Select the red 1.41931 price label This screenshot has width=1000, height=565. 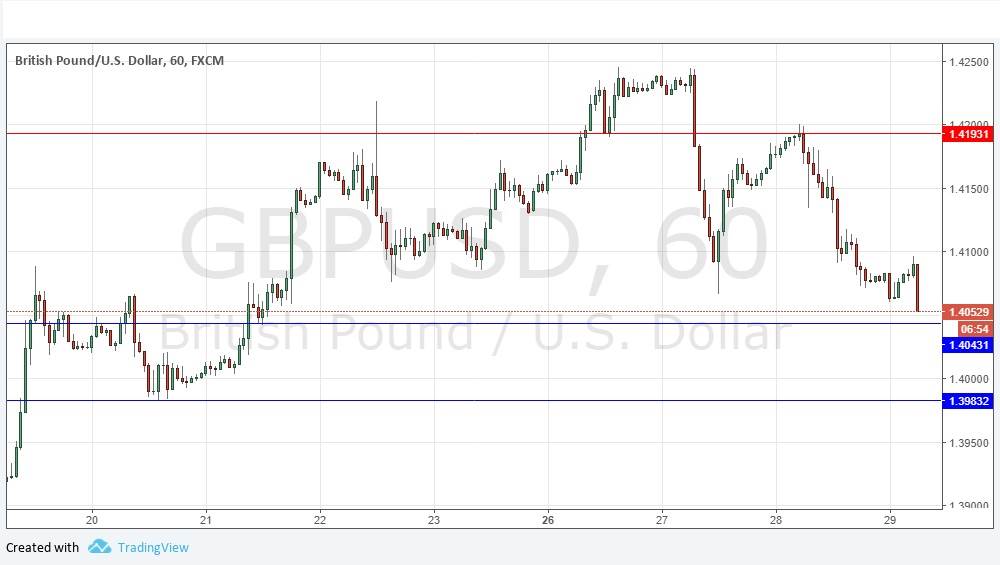967,134
